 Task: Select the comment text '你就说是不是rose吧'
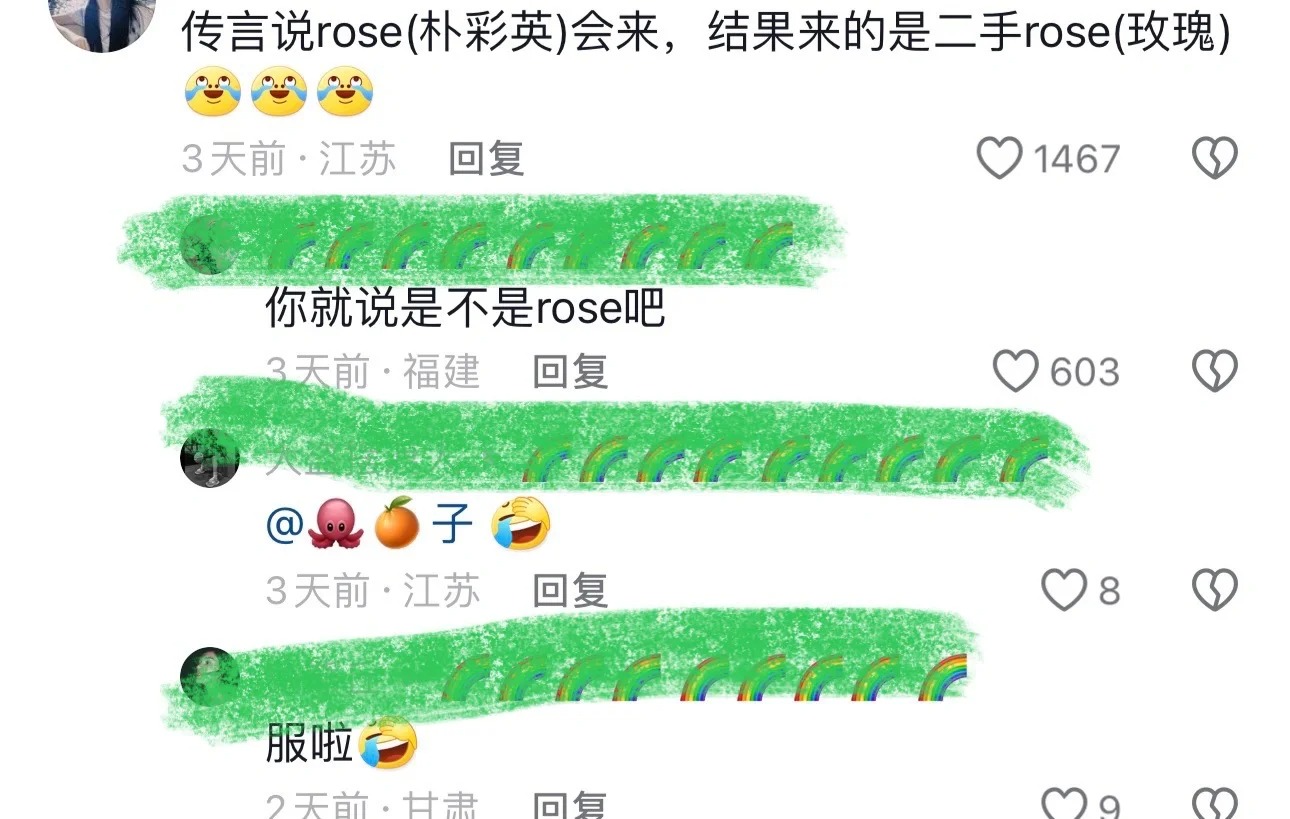tap(465, 309)
